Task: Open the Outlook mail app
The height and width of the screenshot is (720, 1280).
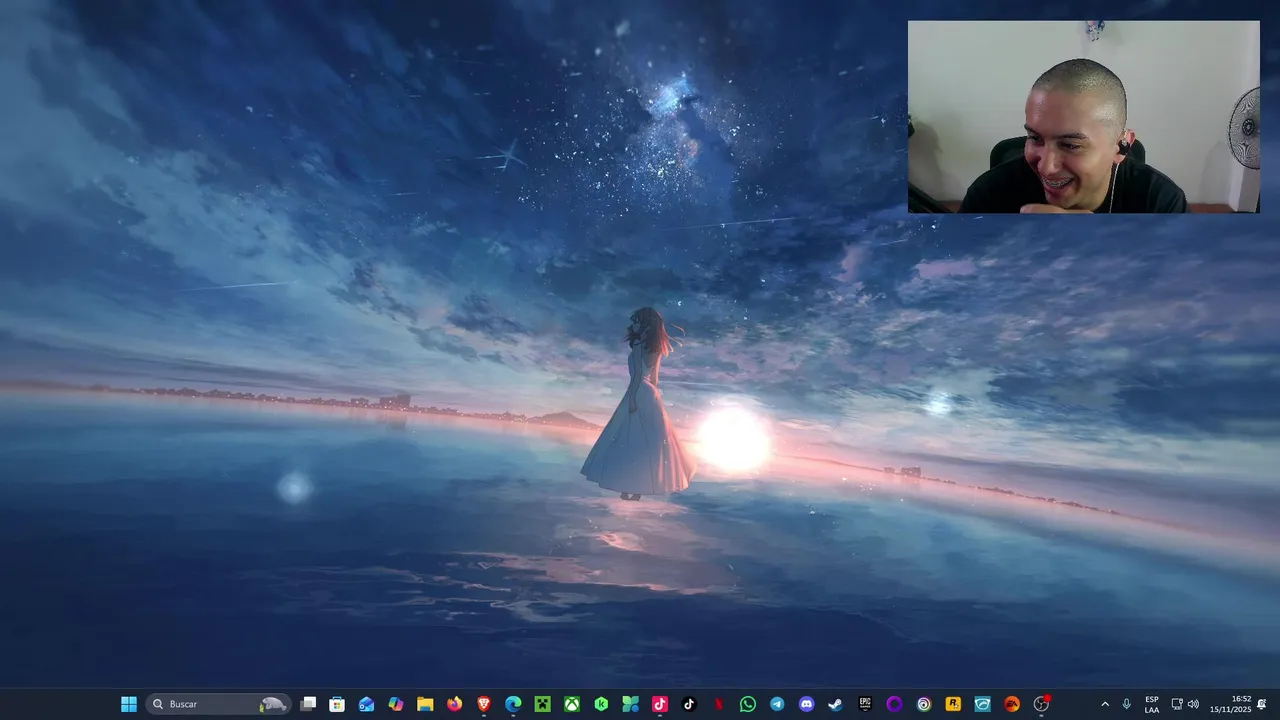Action: [x=366, y=704]
